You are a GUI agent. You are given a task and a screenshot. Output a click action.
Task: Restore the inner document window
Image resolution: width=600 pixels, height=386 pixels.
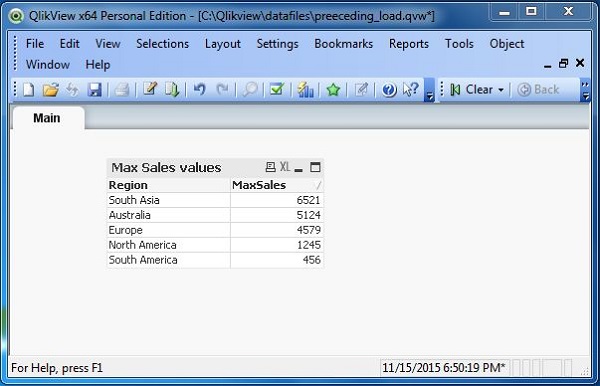click(x=563, y=64)
